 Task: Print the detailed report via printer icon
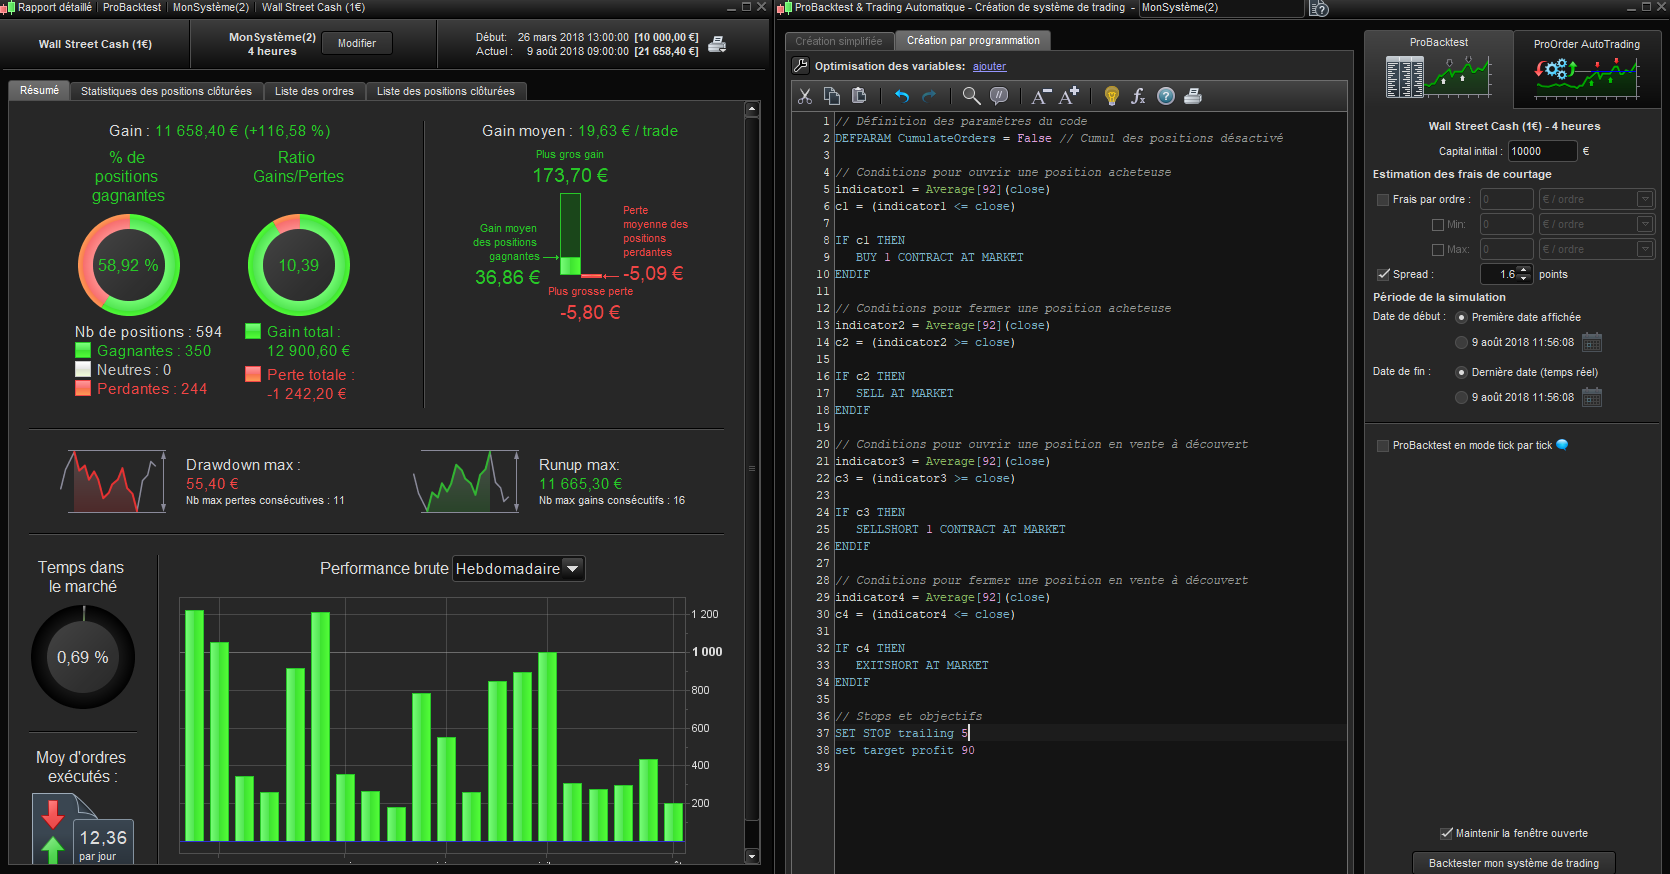[717, 44]
